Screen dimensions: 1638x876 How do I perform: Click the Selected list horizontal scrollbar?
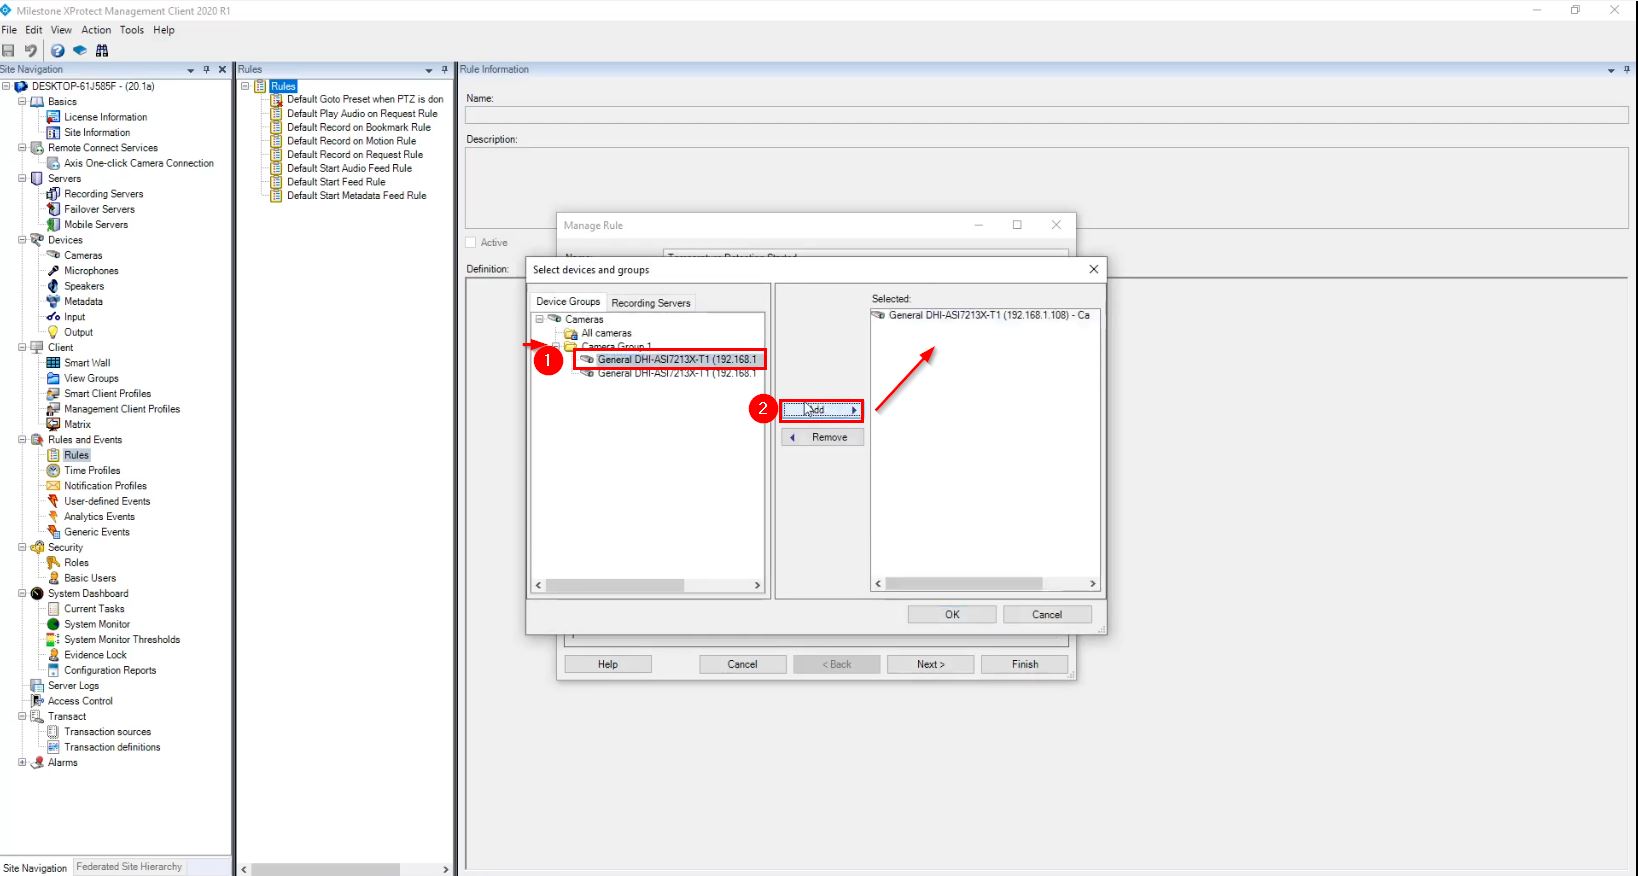[x=985, y=583]
